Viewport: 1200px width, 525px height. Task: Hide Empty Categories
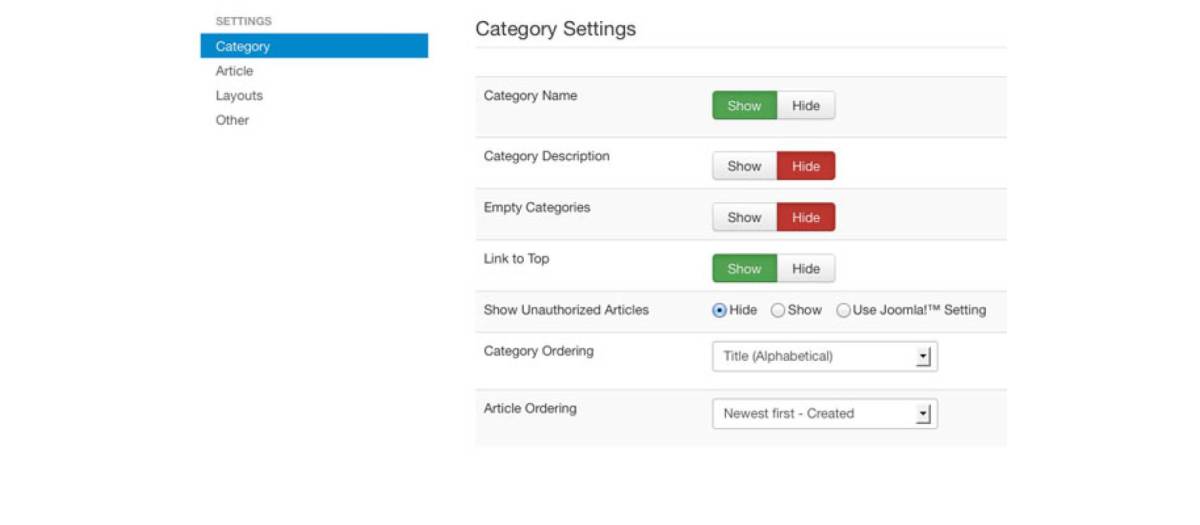tap(806, 217)
